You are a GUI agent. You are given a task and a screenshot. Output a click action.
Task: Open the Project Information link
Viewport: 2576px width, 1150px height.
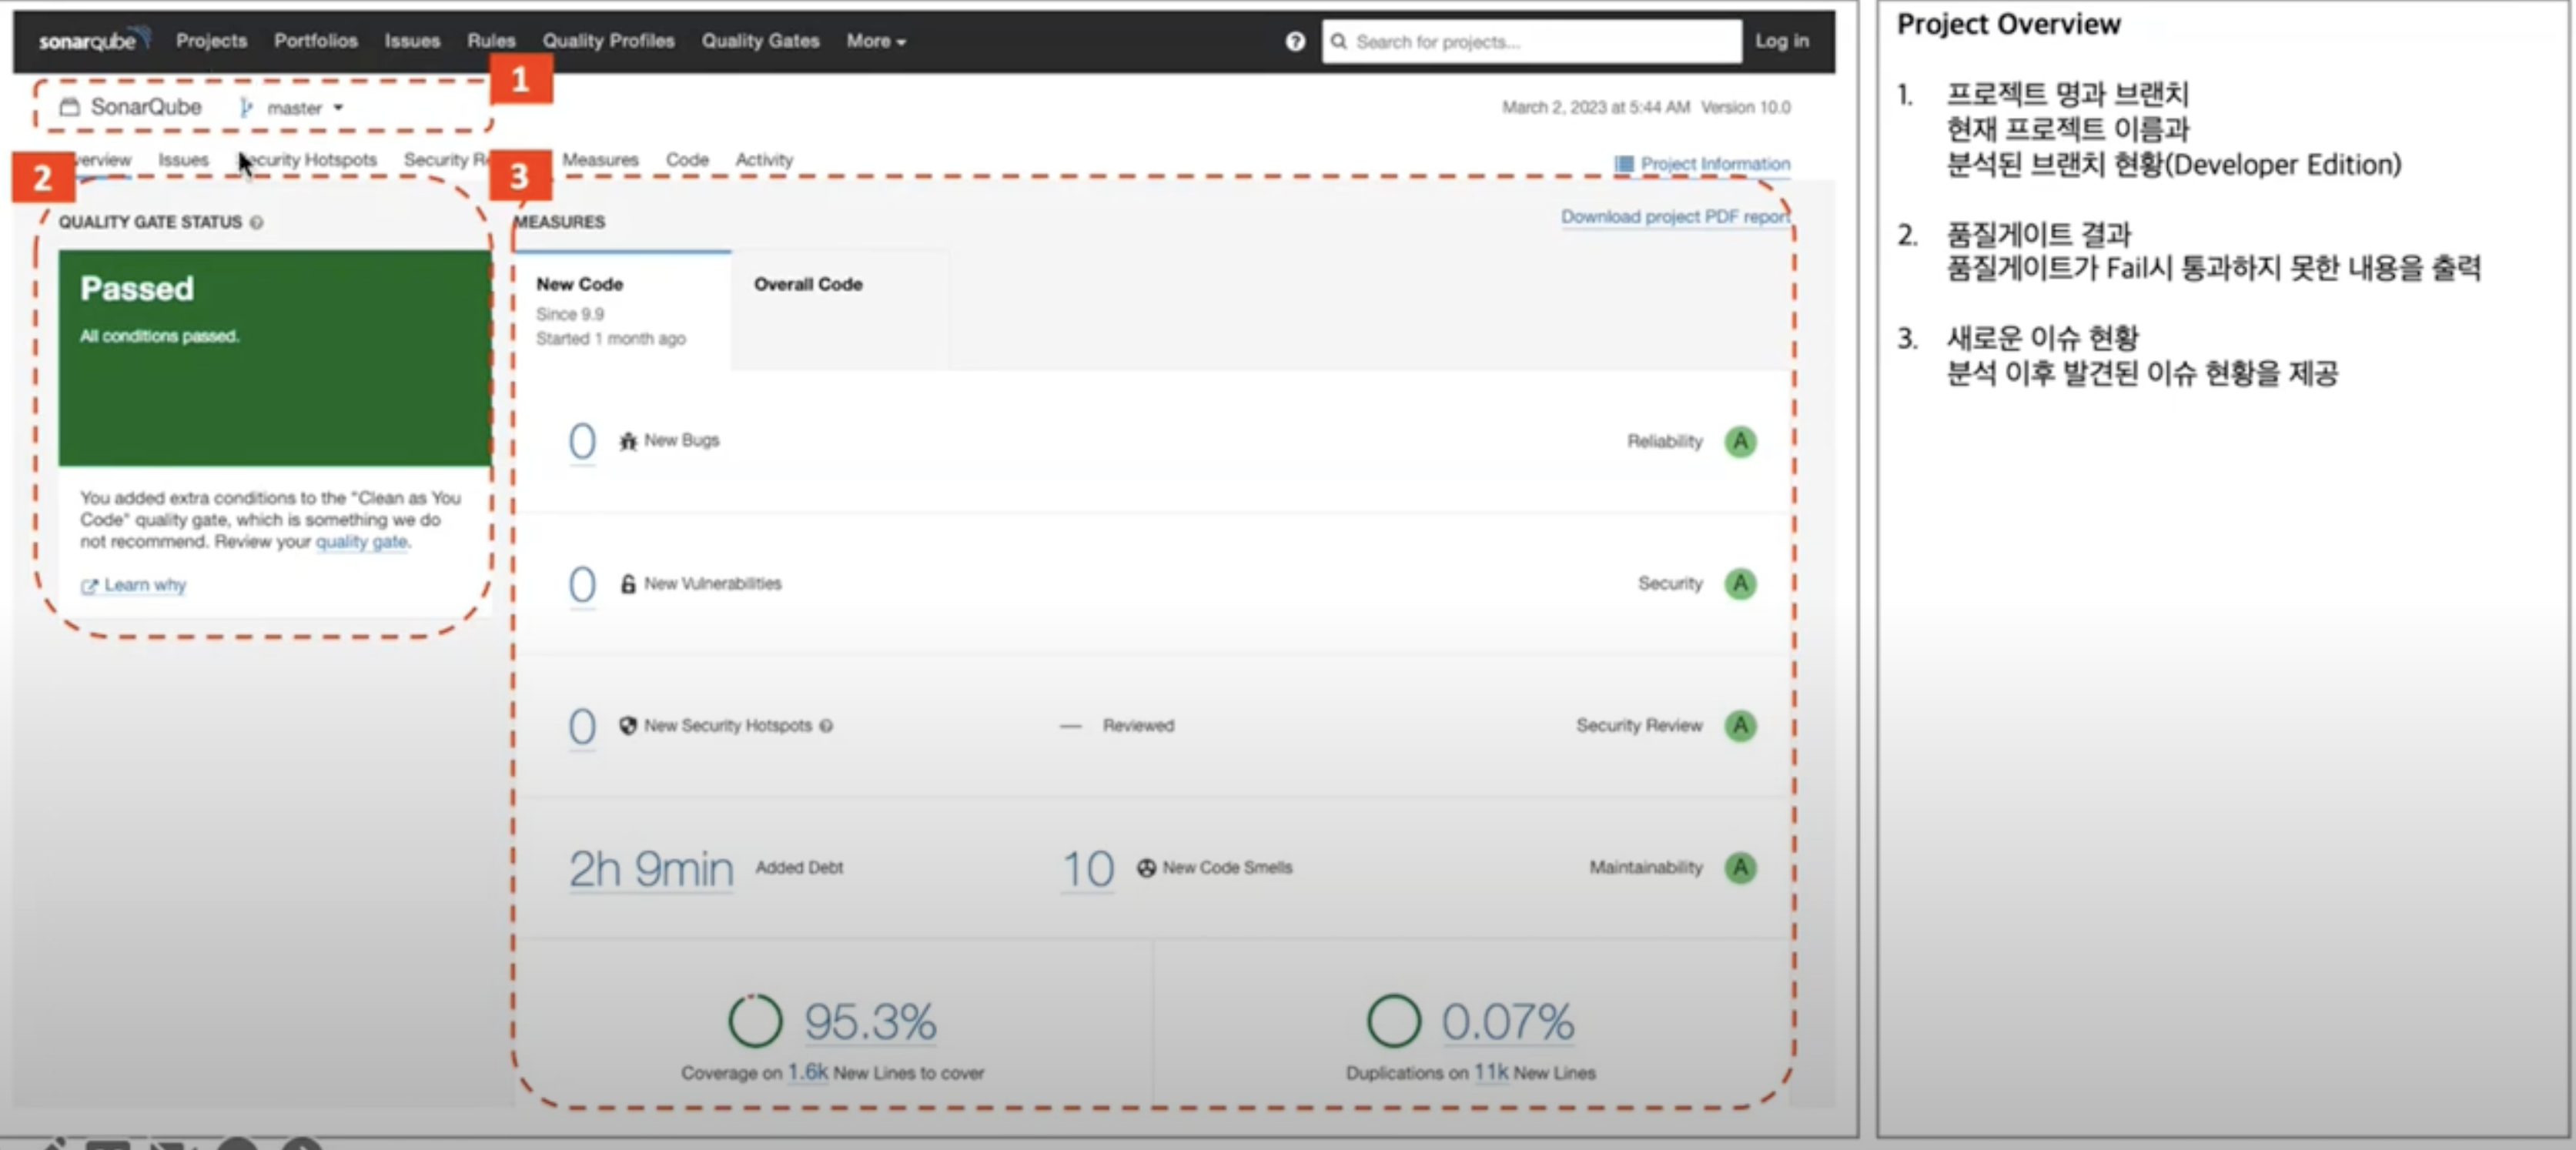[1714, 163]
